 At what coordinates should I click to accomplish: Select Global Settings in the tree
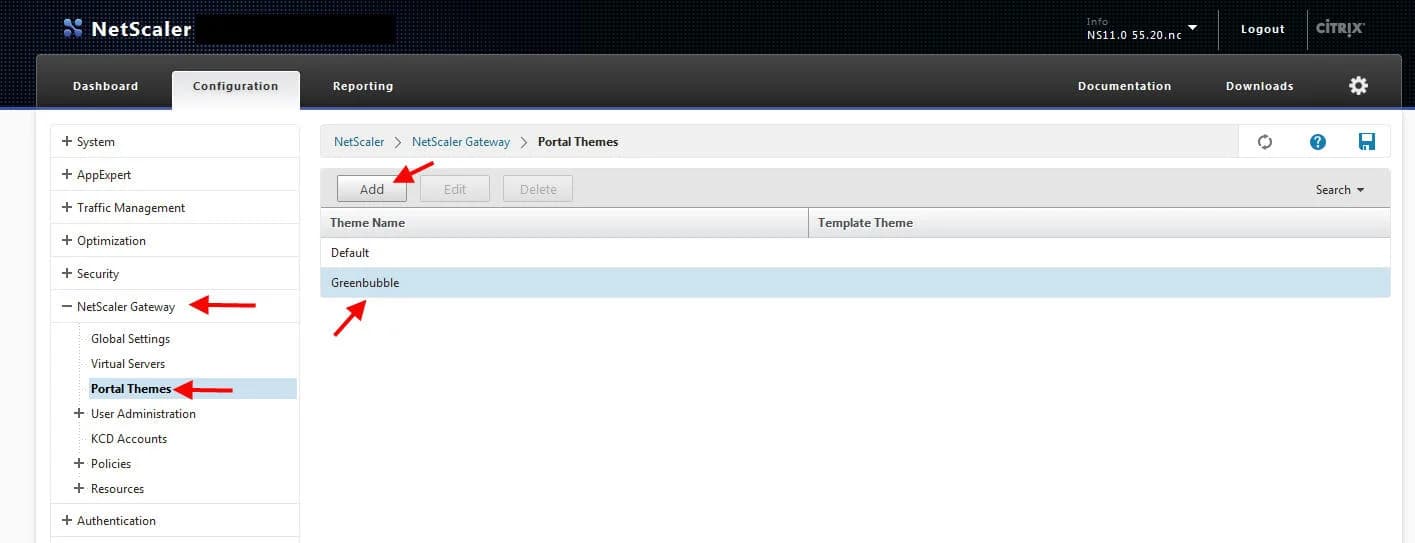tap(130, 338)
